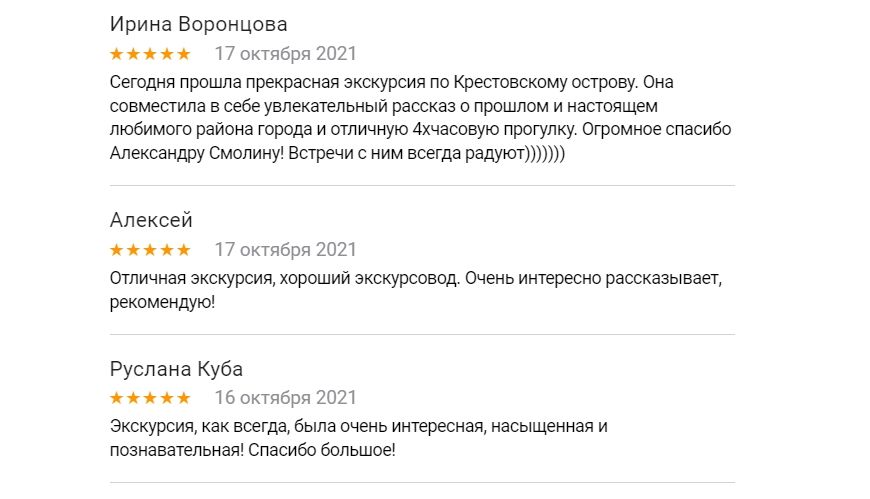Click the third star in Ирина Воронцова's rating

pyautogui.click(x=150, y=54)
